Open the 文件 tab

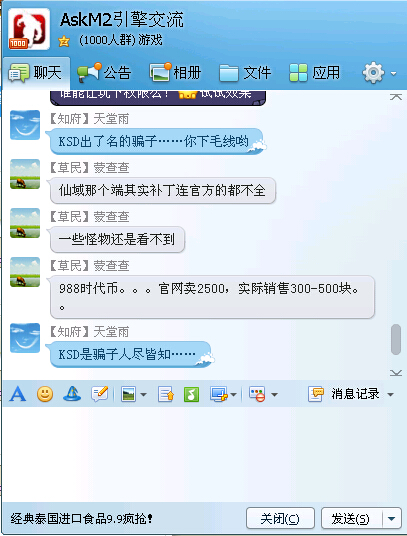(x=245, y=73)
